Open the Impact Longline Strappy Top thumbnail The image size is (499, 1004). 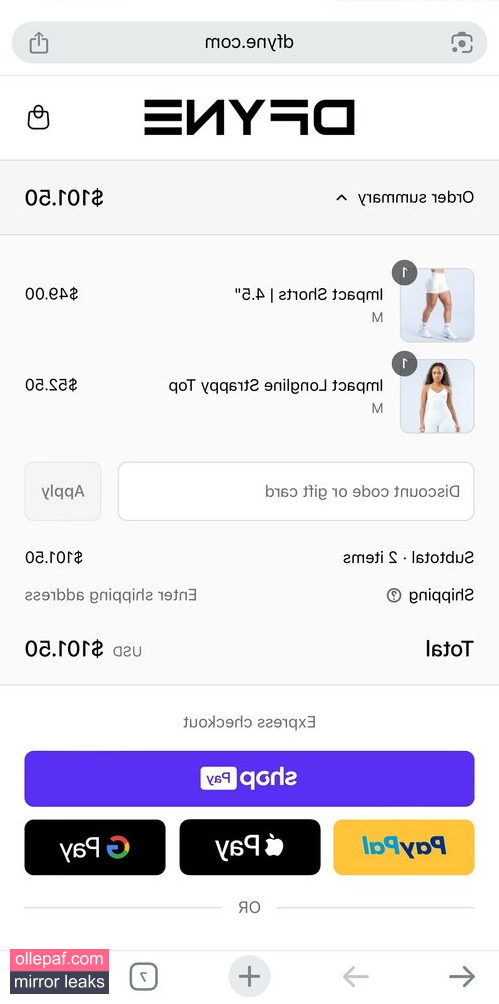click(x=437, y=396)
